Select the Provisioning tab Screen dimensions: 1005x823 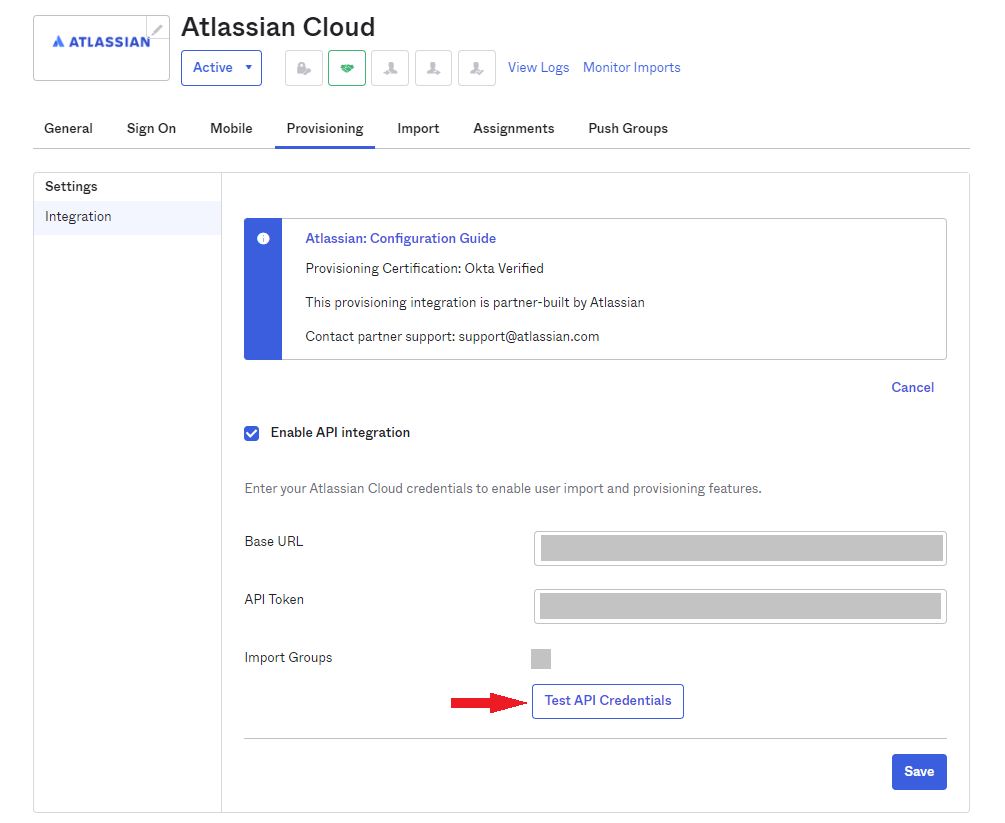coord(325,128)
